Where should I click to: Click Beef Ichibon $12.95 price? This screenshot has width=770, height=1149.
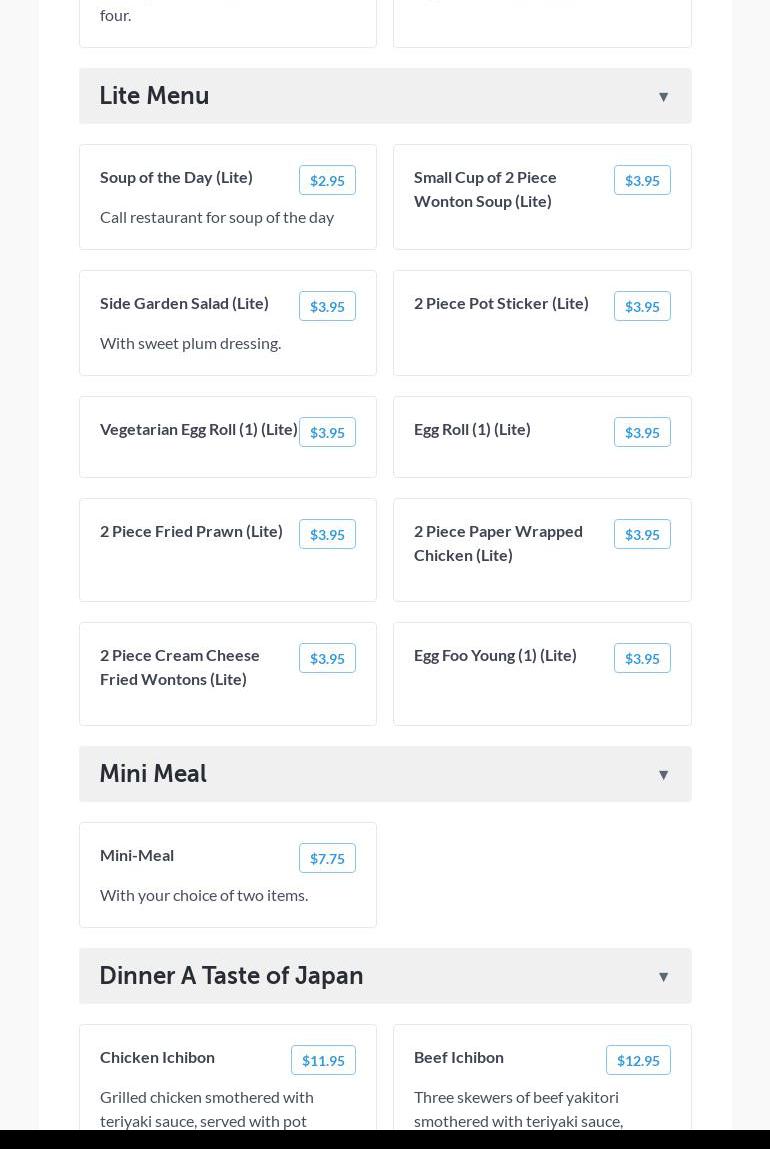(x=638, y=1060)
